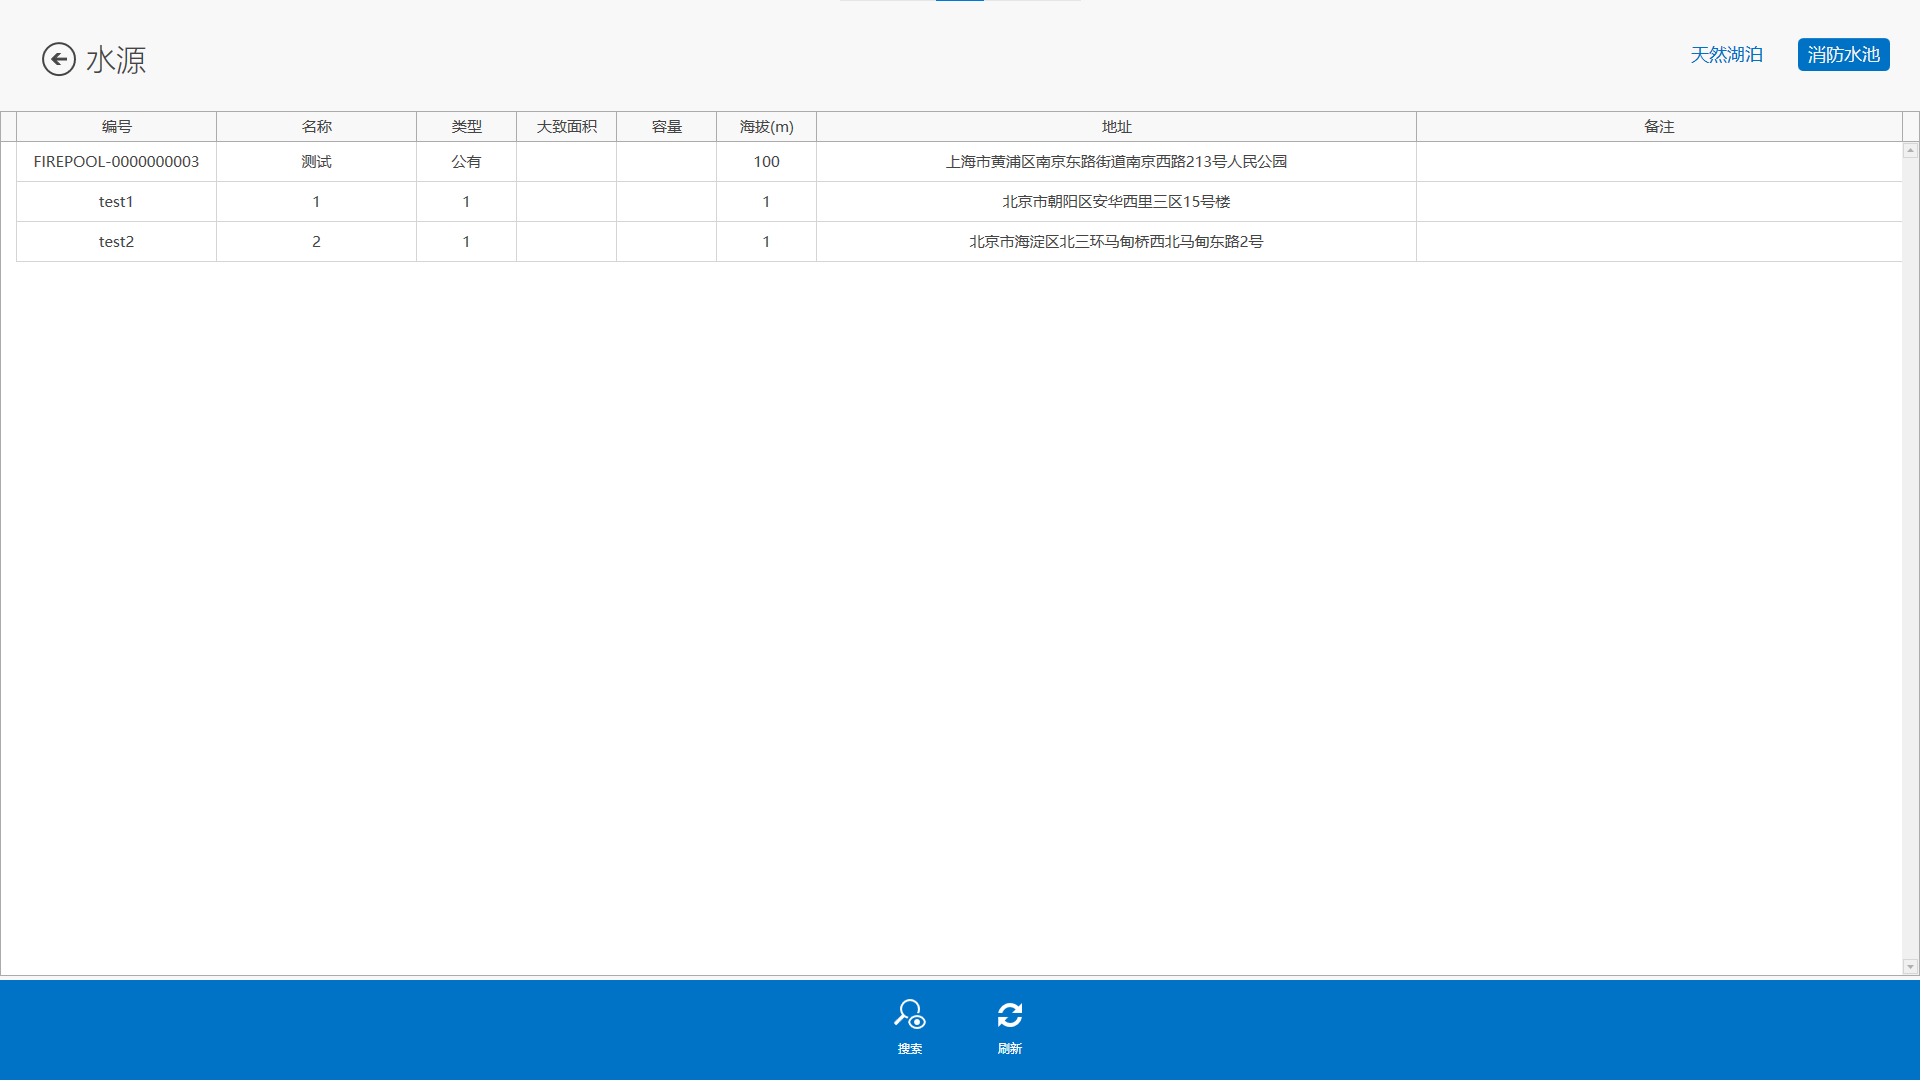Click the 容量 column header
1920x1080 pixels.
click(666, 127)
